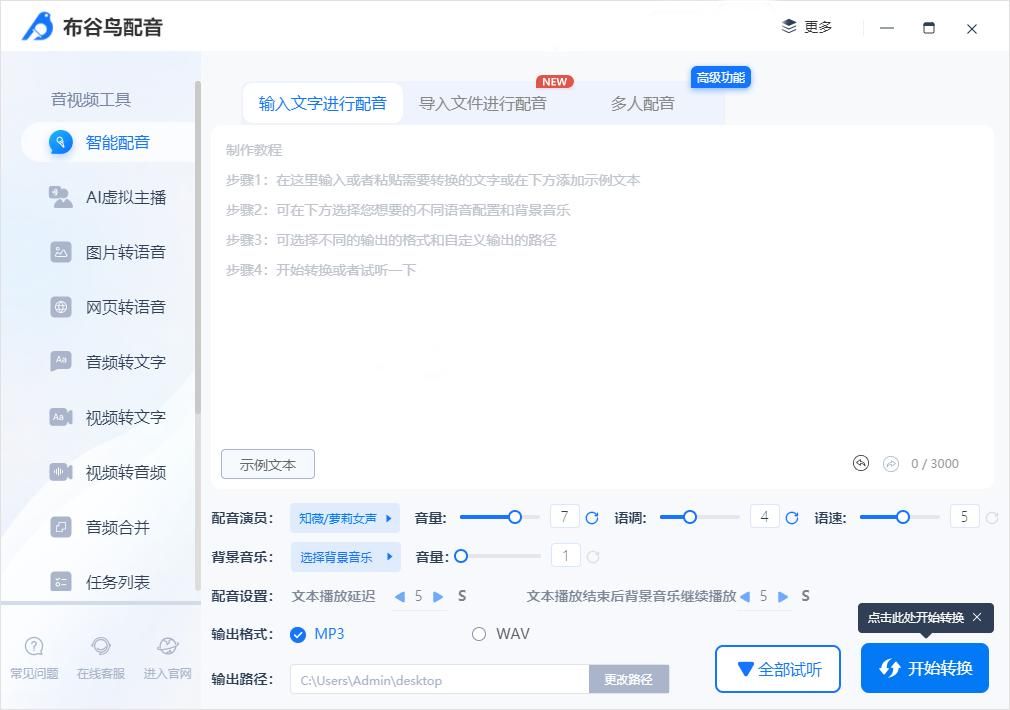Click the 视频转音频 sidebar icon
Viewport: 1010px width, 710px height.
61,472
